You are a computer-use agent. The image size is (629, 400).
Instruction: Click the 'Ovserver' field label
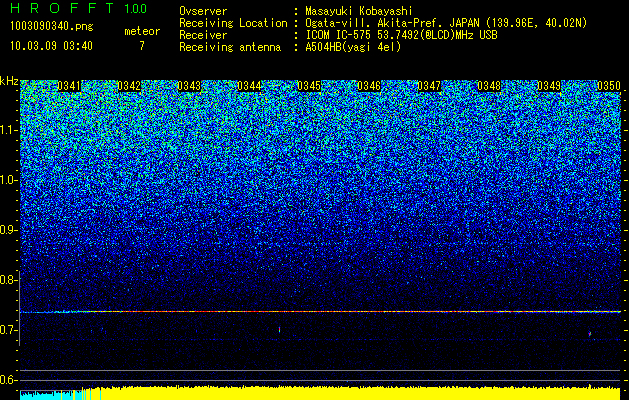pos(203,11)
